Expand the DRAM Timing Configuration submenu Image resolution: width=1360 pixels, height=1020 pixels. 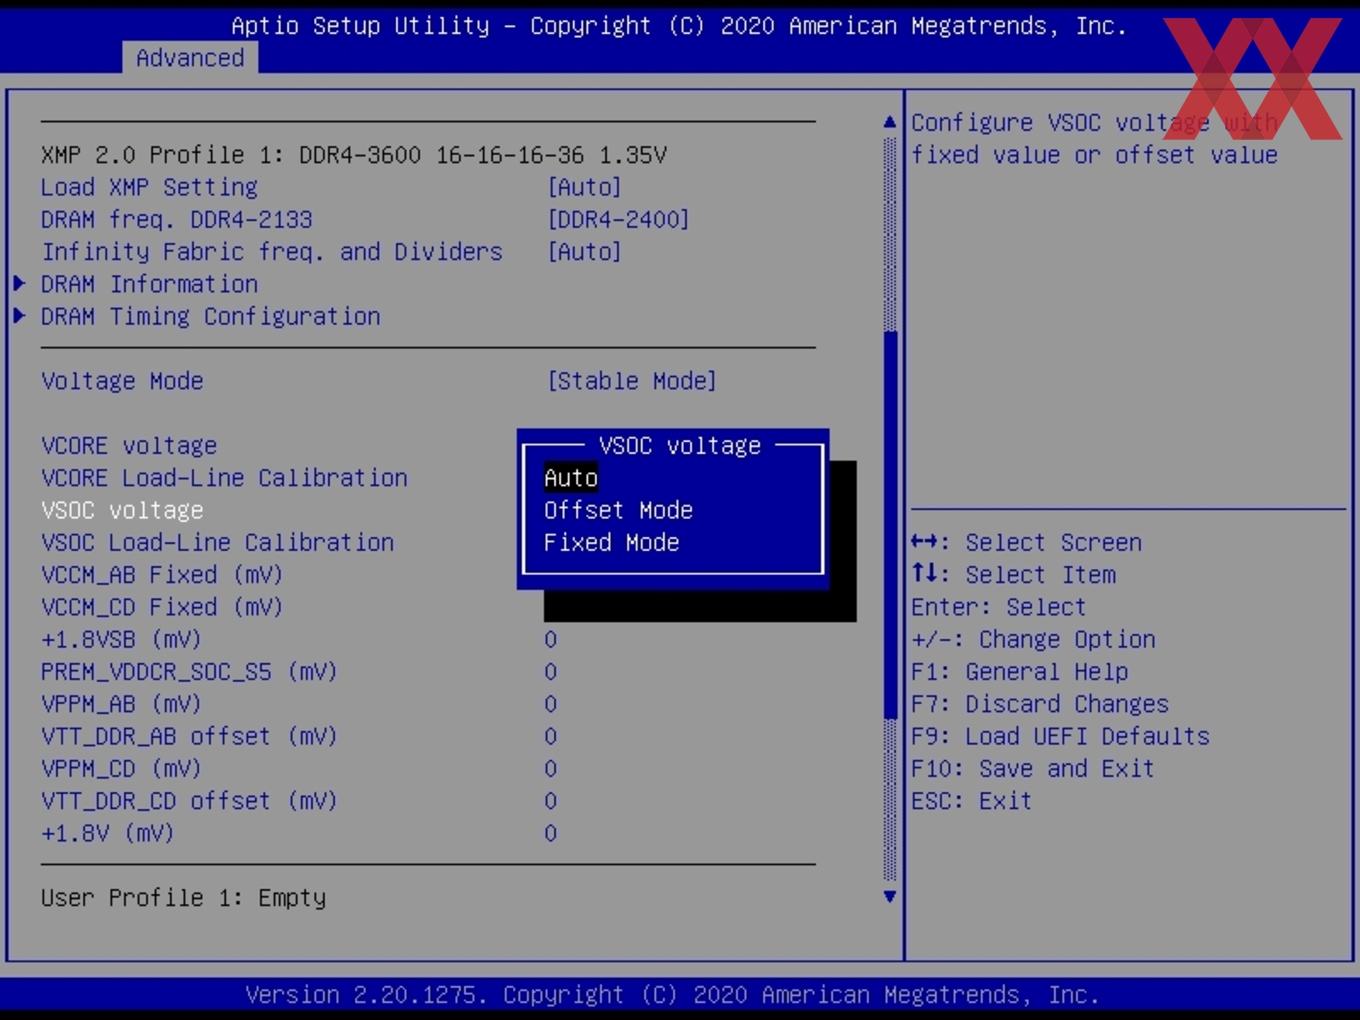210,316
